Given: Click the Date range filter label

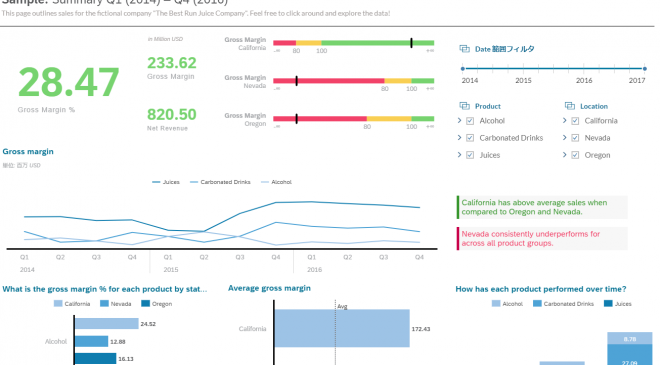Looking at the screenshot, I should pyautogui.click(x=505, y=49).
